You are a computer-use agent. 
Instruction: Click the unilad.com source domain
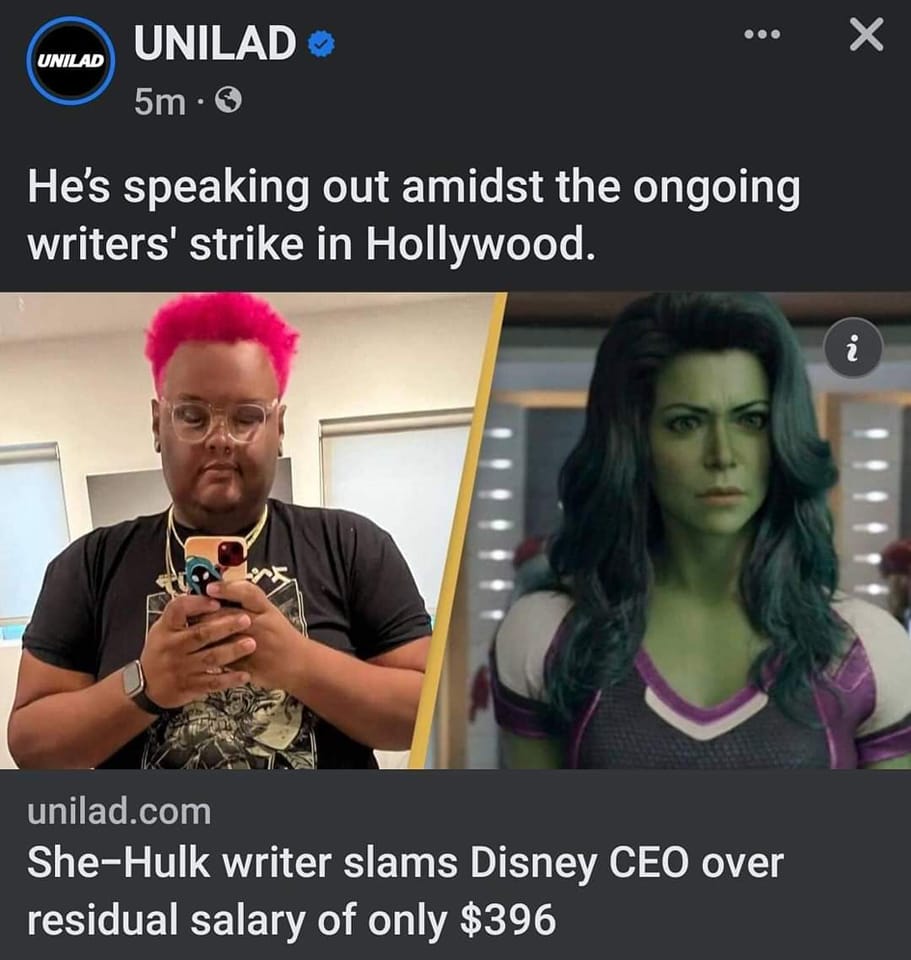tap(119, 811)
